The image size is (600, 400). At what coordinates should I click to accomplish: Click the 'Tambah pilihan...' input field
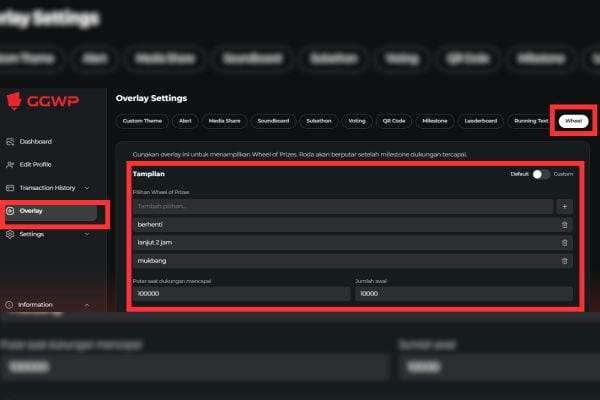click(x=343, y=206)
